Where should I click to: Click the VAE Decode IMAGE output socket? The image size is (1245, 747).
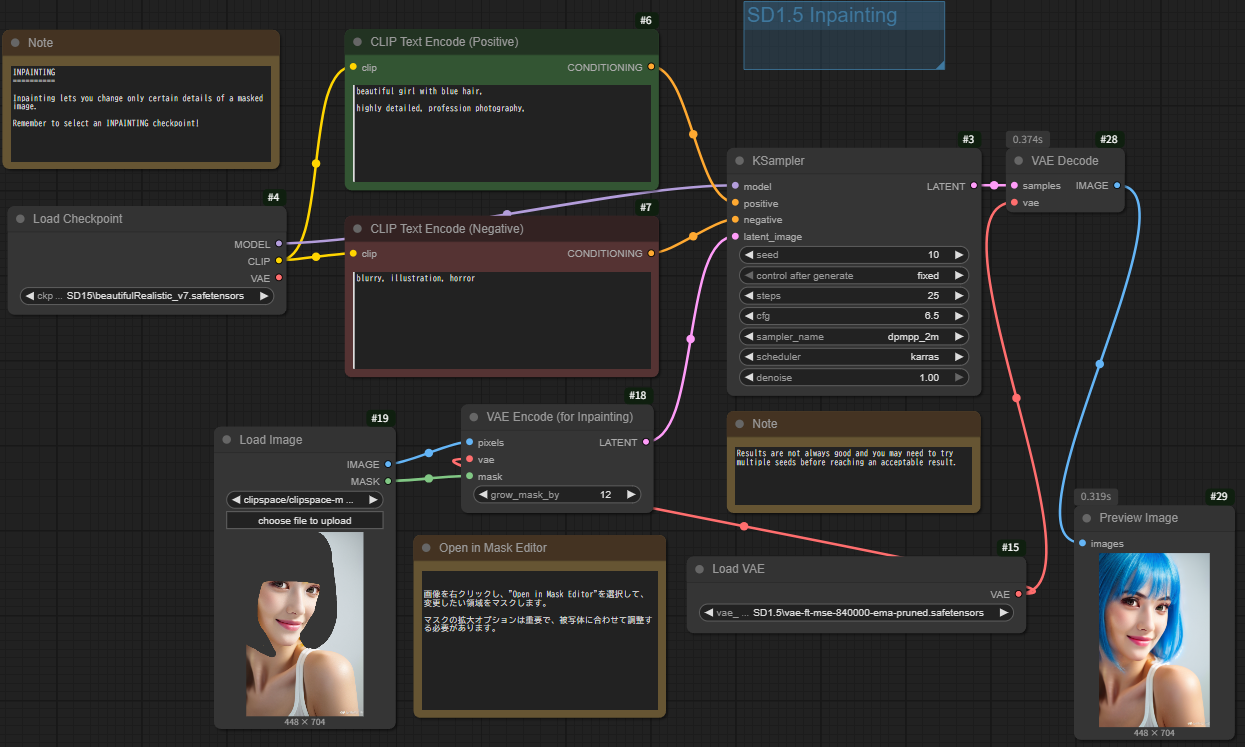[1117, 186]
